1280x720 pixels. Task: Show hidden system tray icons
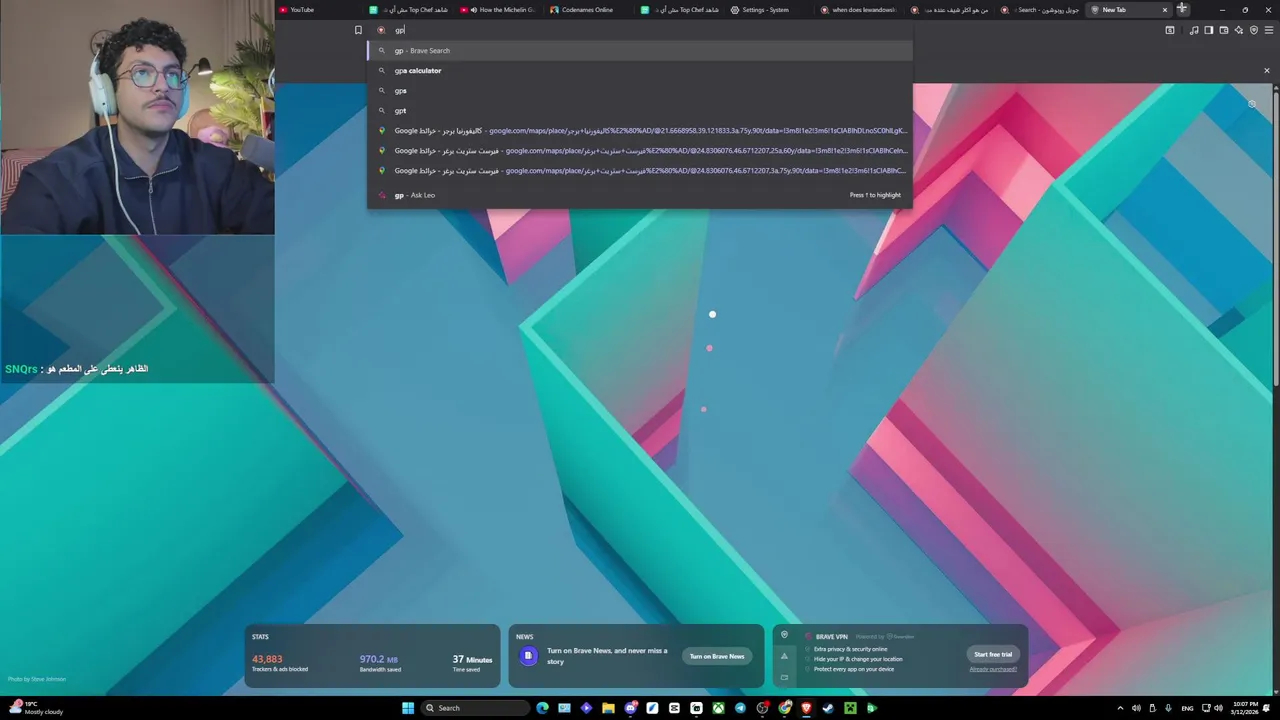click(x=1120, y=708)
